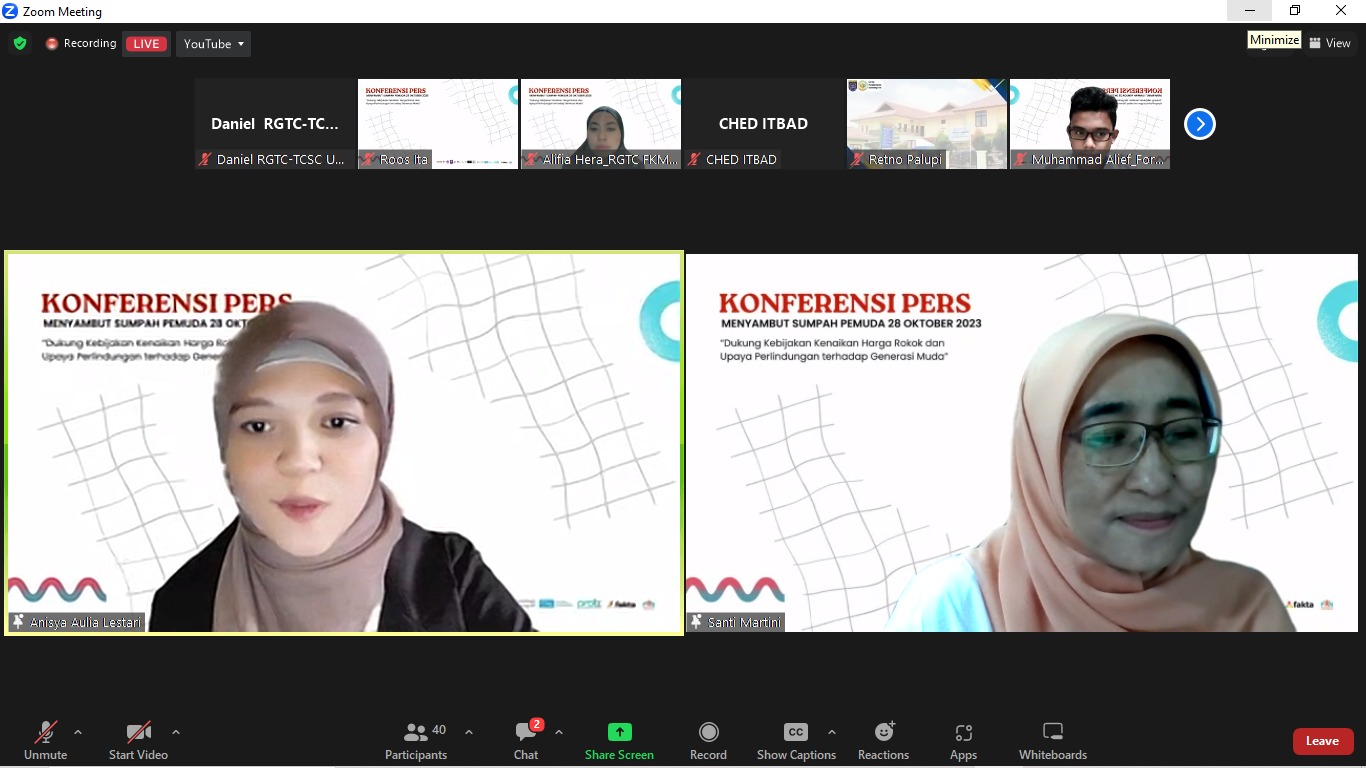Image resolution: width=1366 pixels, height=768 pixels.
Task: Click the Santi Martini name label
Action: 744,623
